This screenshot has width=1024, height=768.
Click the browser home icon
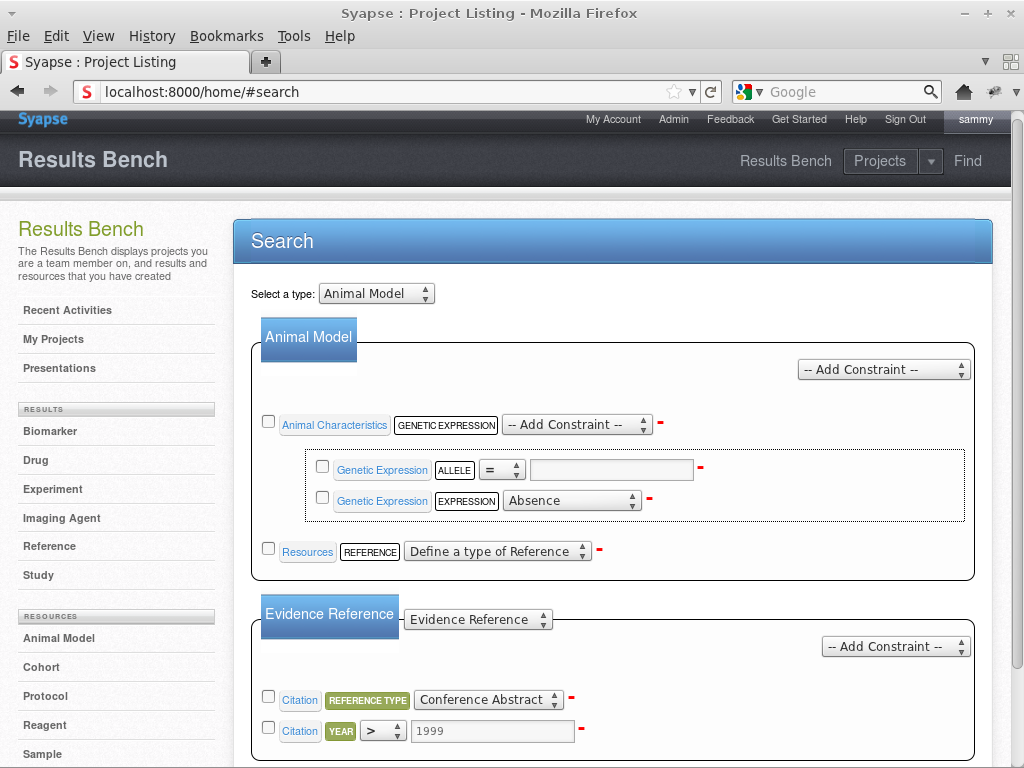click(x=964, y=92)
